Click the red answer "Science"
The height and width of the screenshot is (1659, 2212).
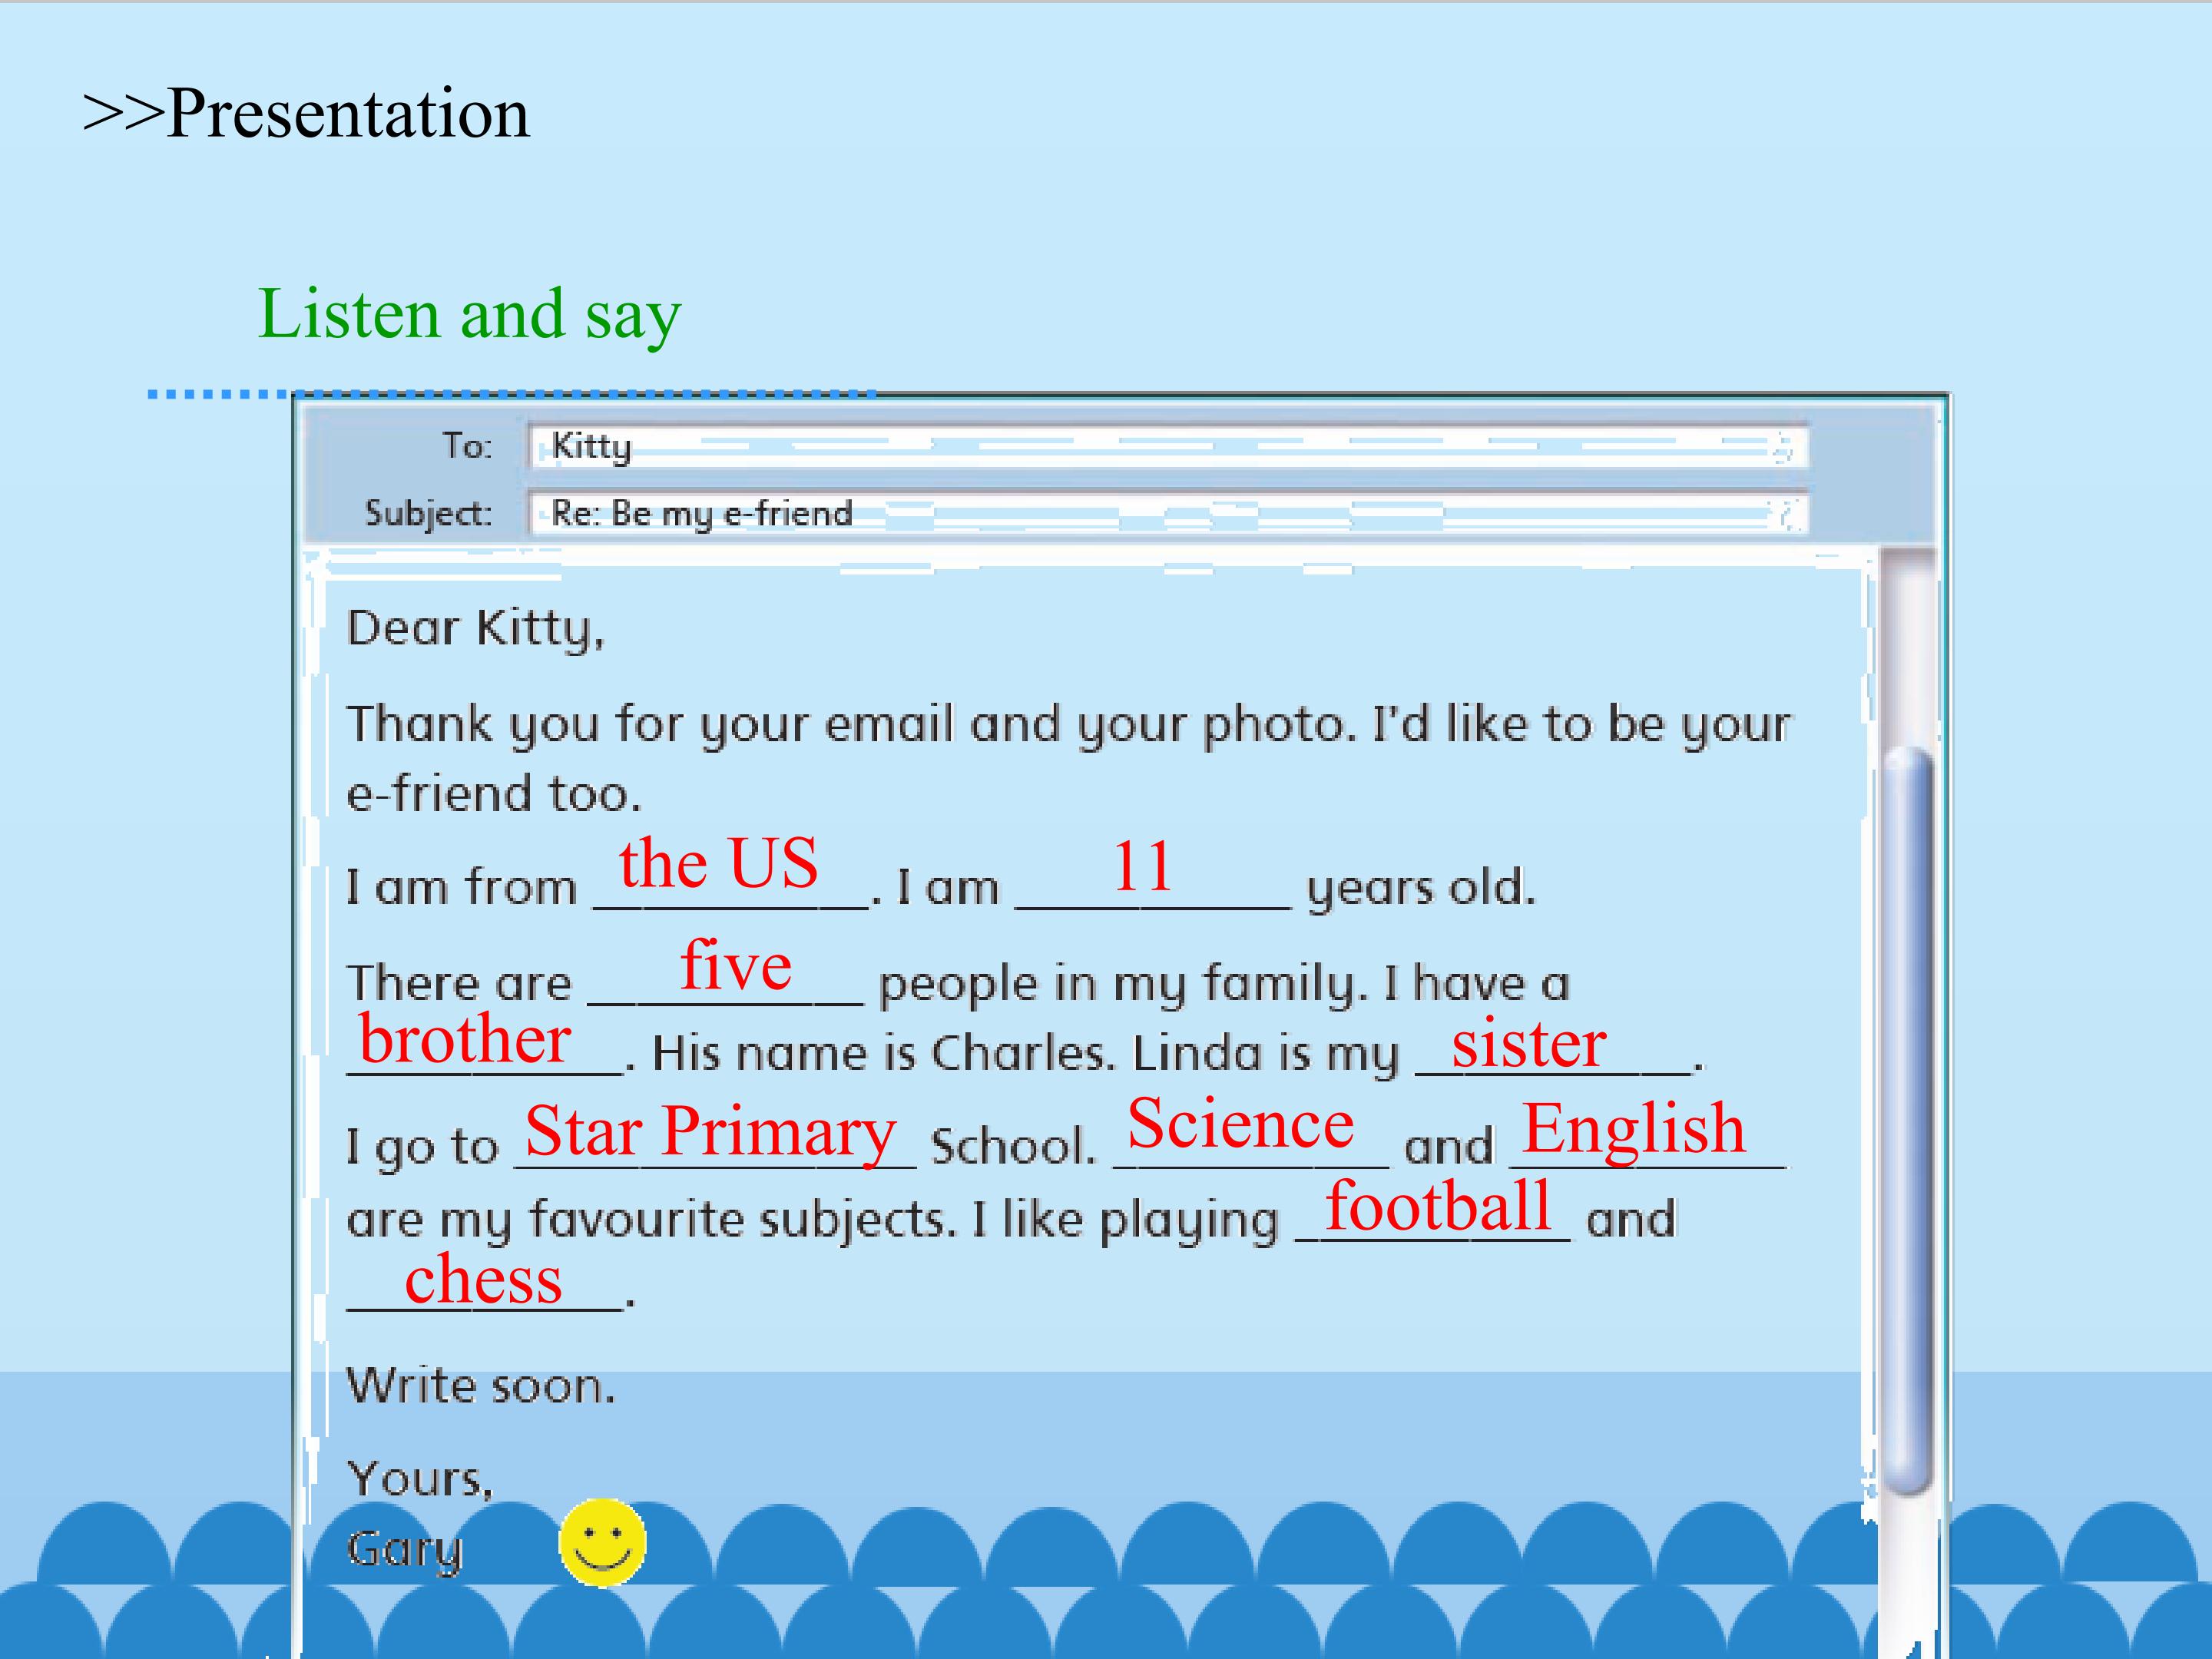tap(1240, 1123)
